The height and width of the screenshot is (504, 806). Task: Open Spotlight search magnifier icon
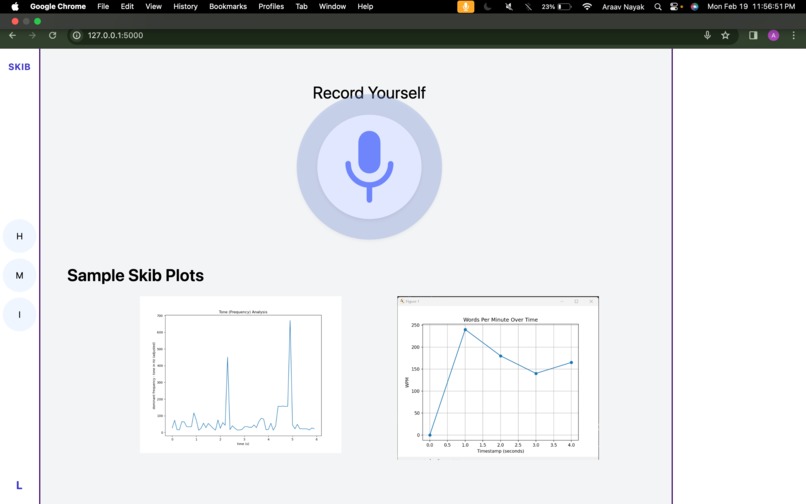657,7
